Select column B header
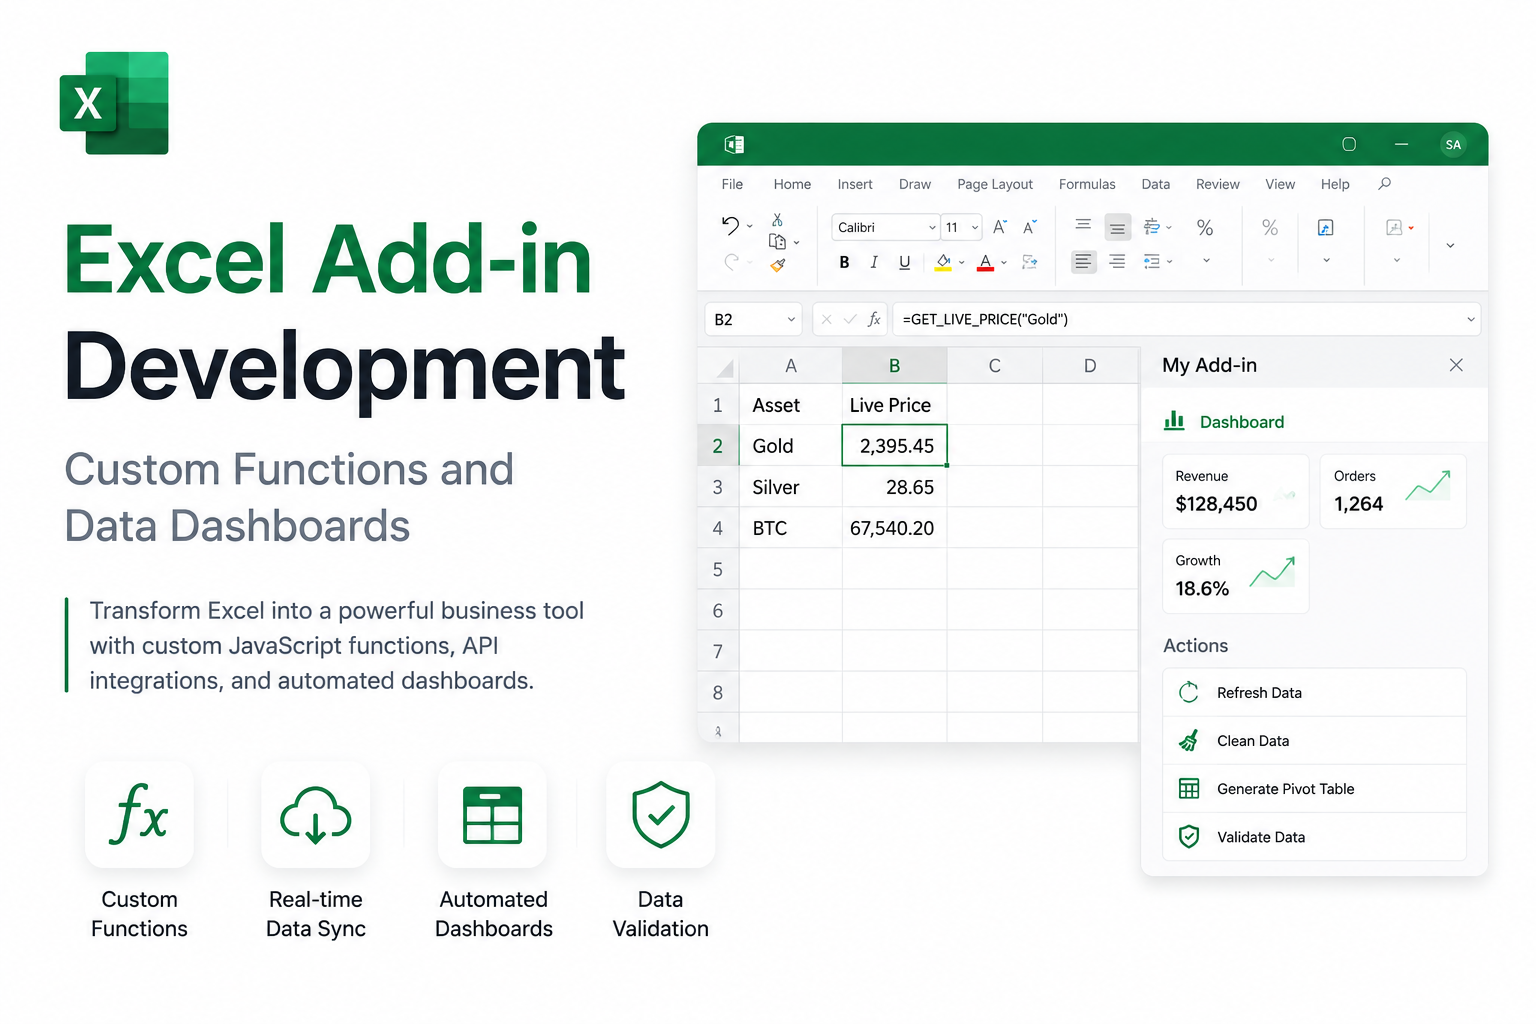The width and height of the screenshot is (1536, 1024). [894, 366]
